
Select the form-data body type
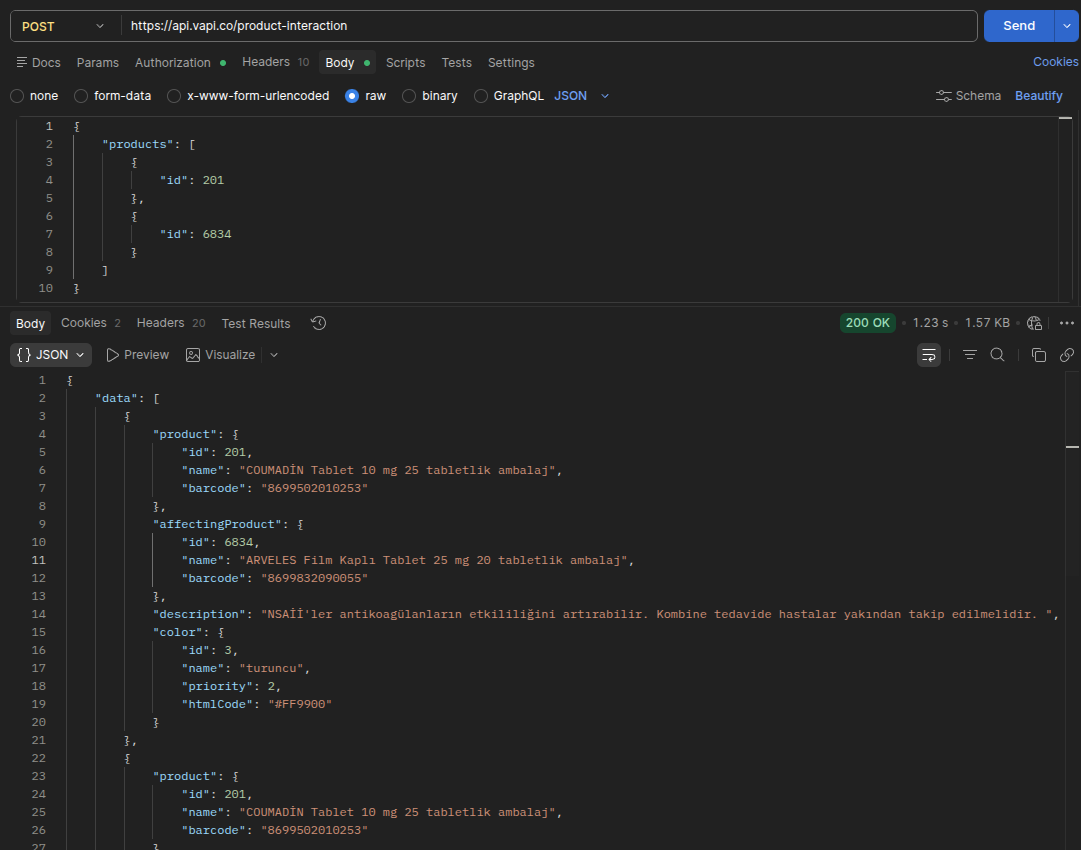112,96
